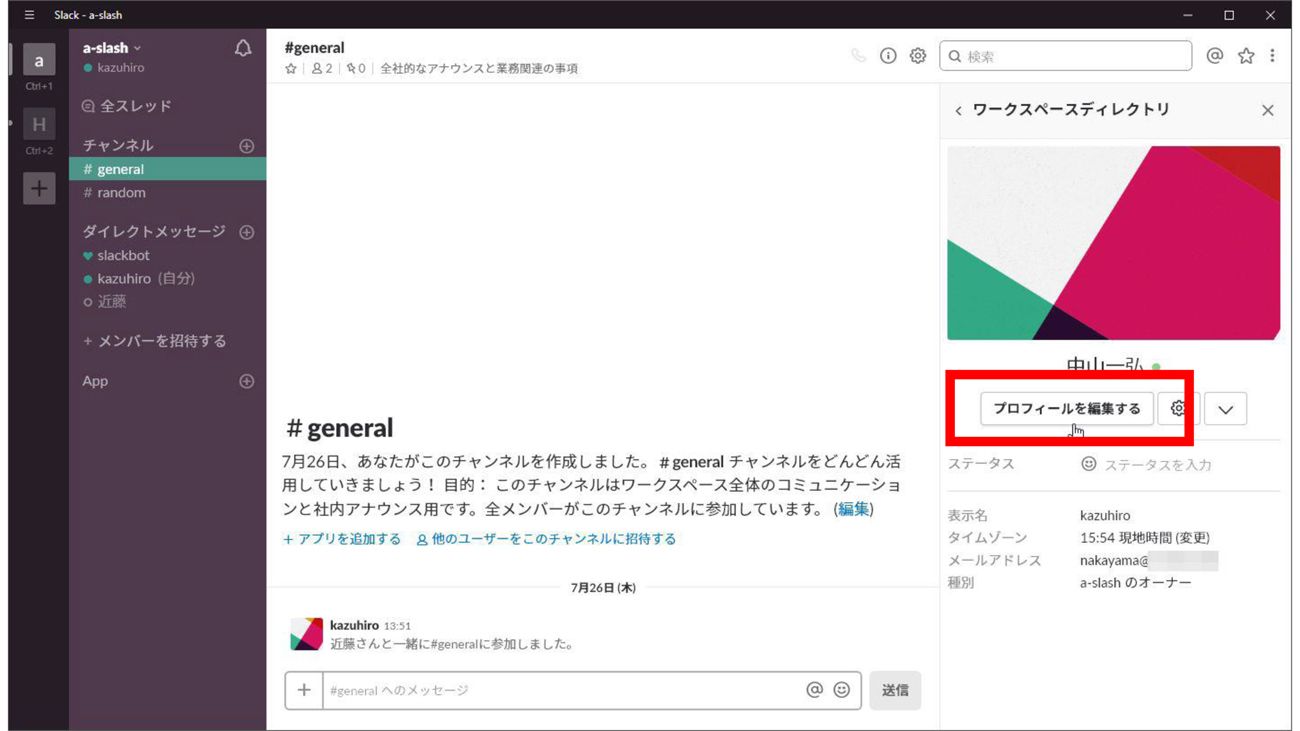
Task: Expand profile more actions chevron
Action: pos(1226,409)
